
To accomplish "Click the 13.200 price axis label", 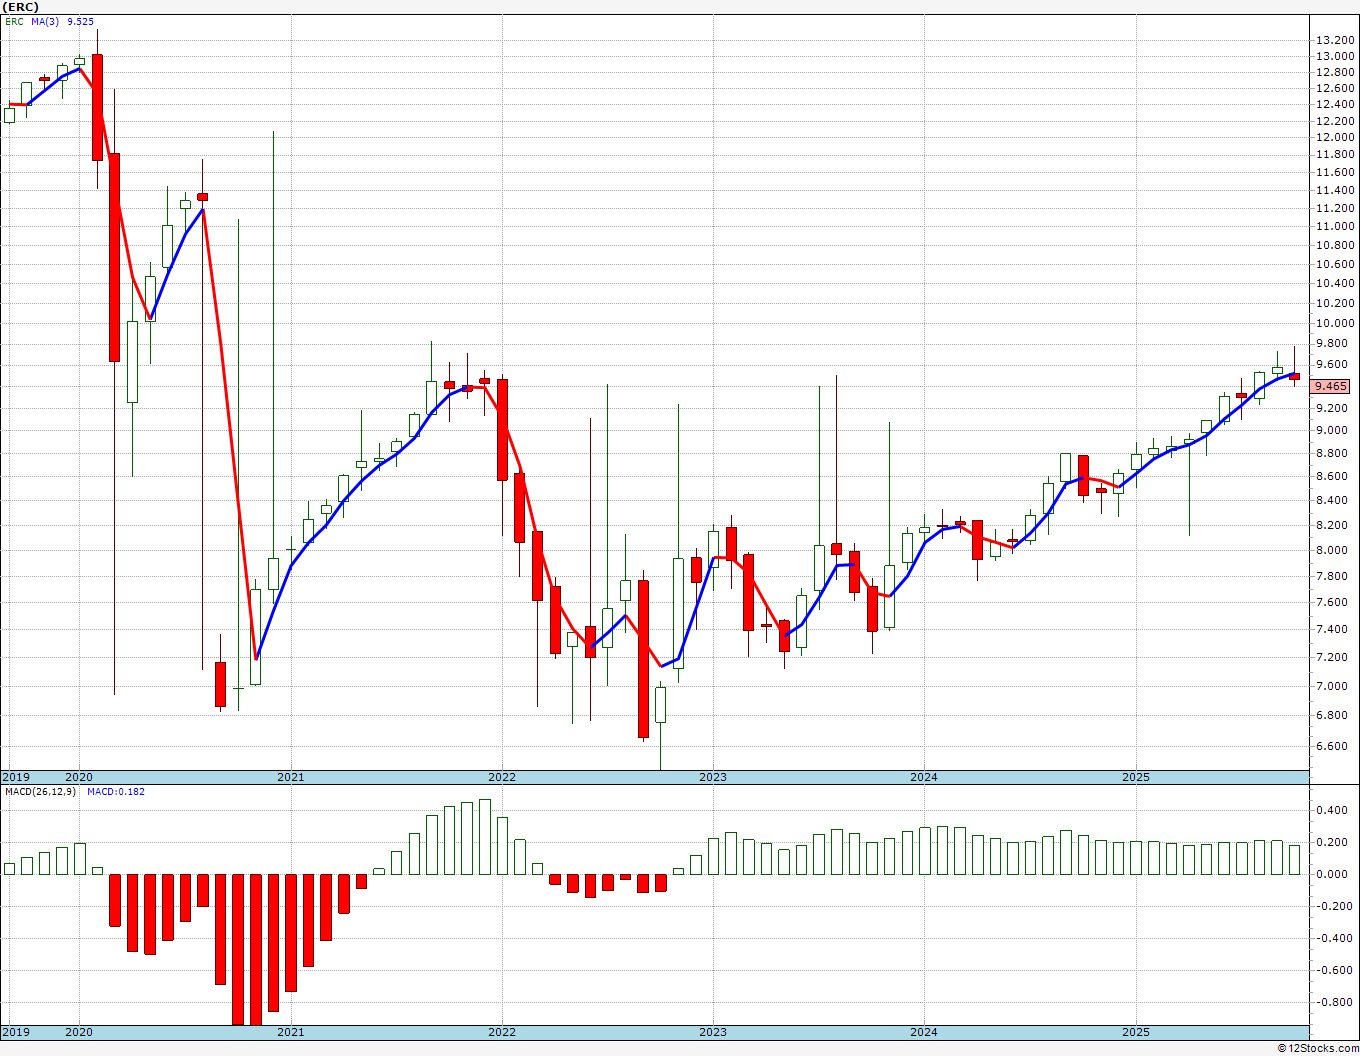I will click(x=1336, y=40).
